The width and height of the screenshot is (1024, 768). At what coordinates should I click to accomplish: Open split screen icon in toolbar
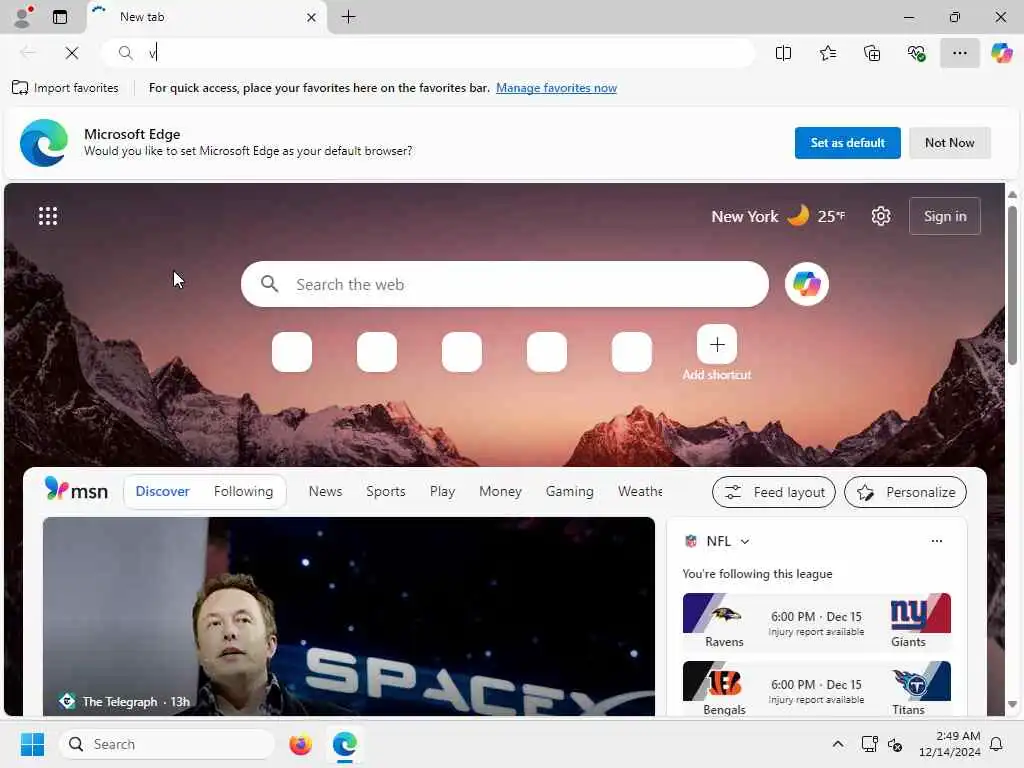(783, 53)
